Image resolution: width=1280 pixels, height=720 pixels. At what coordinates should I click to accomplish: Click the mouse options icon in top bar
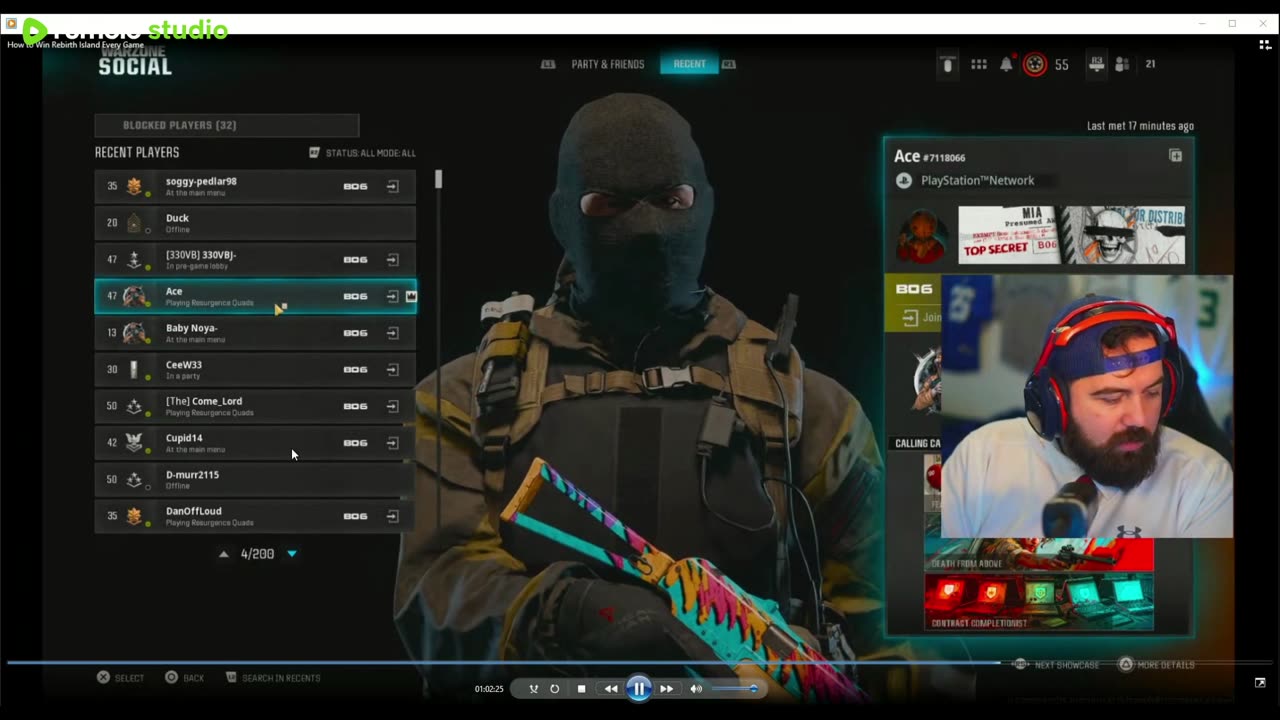pos(948,64)
